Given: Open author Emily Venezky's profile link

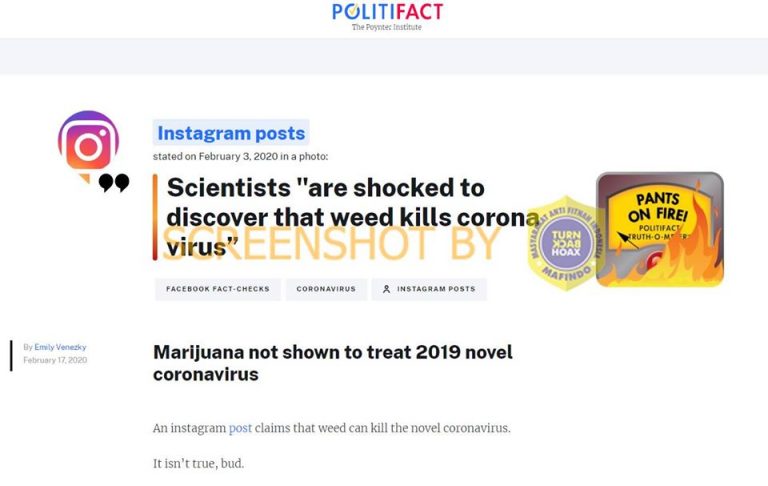Looking at the screenshot, I should click(x=60, y=347).
